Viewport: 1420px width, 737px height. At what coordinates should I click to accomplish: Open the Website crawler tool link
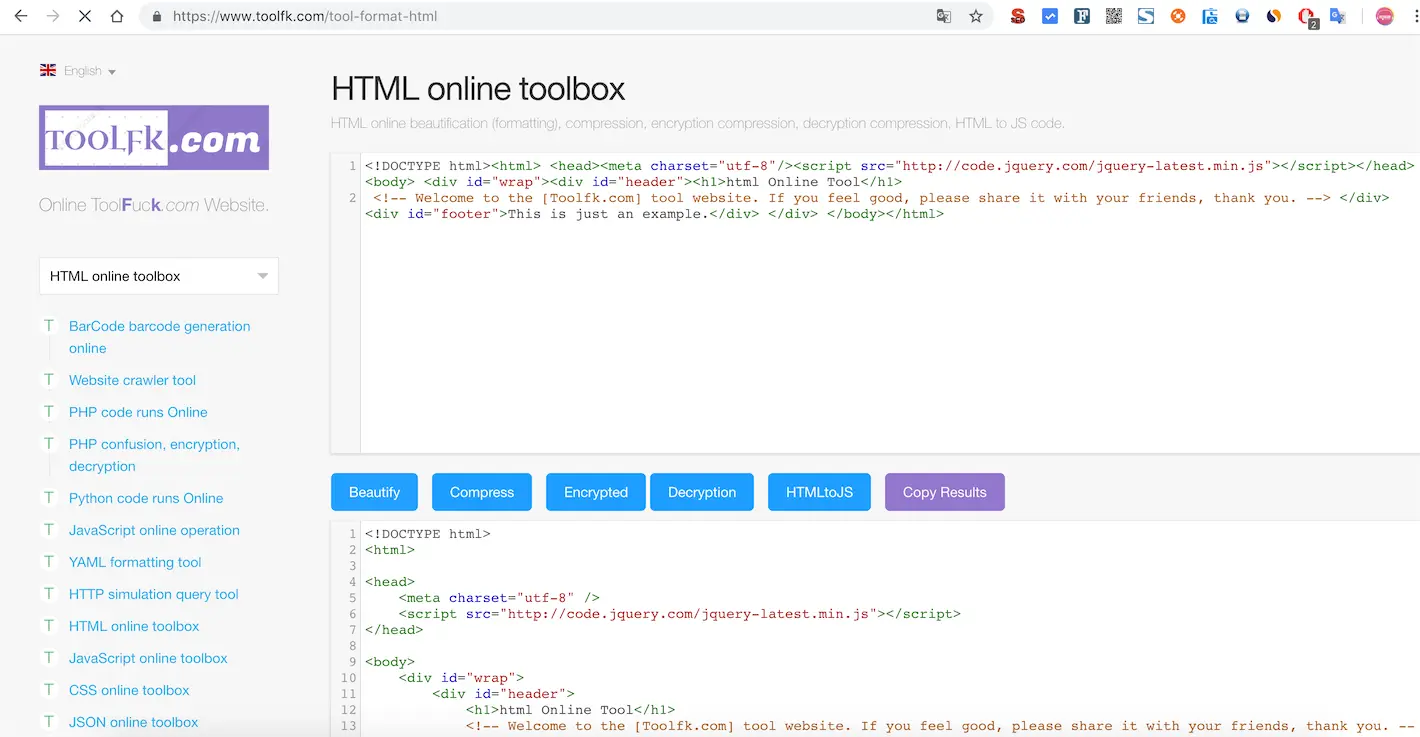(132, 380)
